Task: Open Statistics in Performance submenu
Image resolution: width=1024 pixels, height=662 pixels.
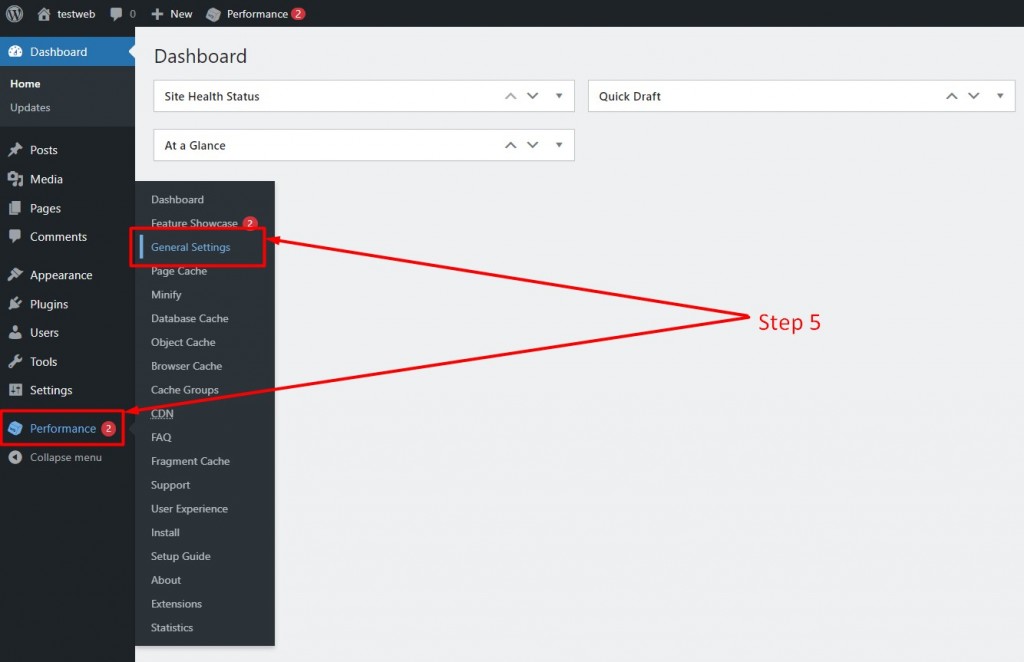Action: 172,627
